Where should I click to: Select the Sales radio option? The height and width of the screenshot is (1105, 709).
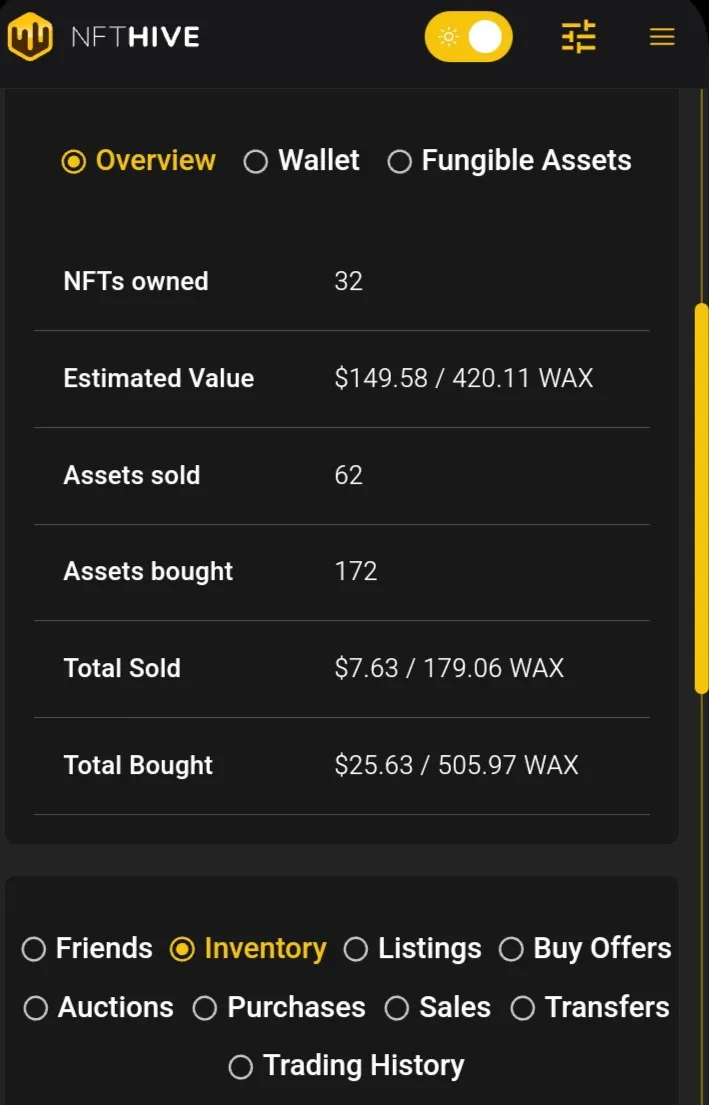tap(438, 1008)
